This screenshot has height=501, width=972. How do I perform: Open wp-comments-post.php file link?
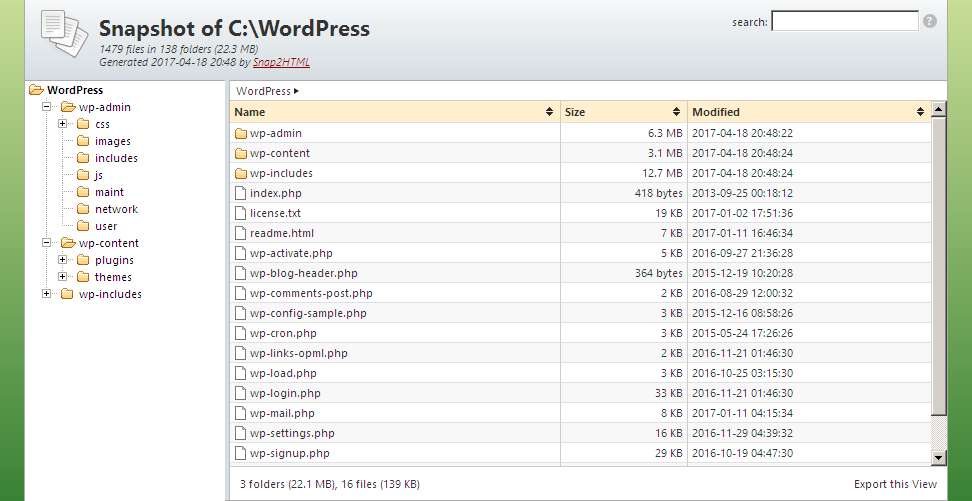tap(311, 293)
